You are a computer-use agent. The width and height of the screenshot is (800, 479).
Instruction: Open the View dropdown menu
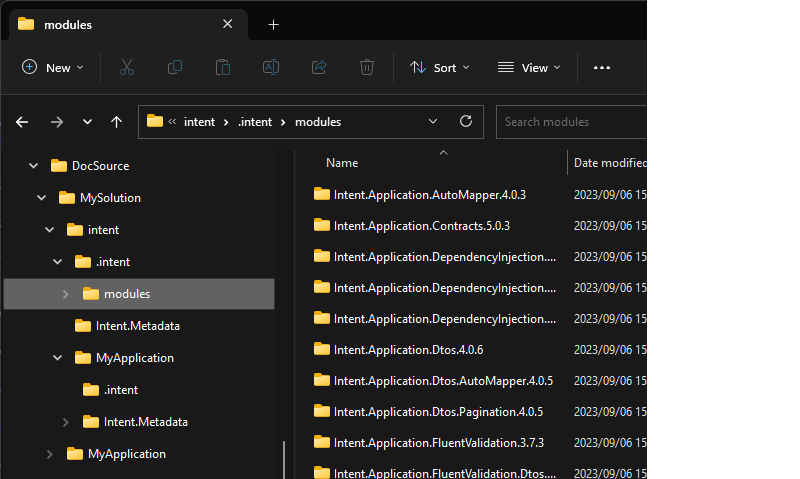[529, 67]
